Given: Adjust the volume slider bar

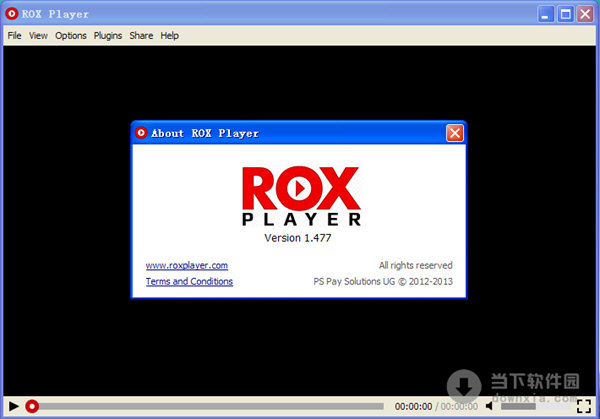Looking at the screenshot, I should point(536,406).
